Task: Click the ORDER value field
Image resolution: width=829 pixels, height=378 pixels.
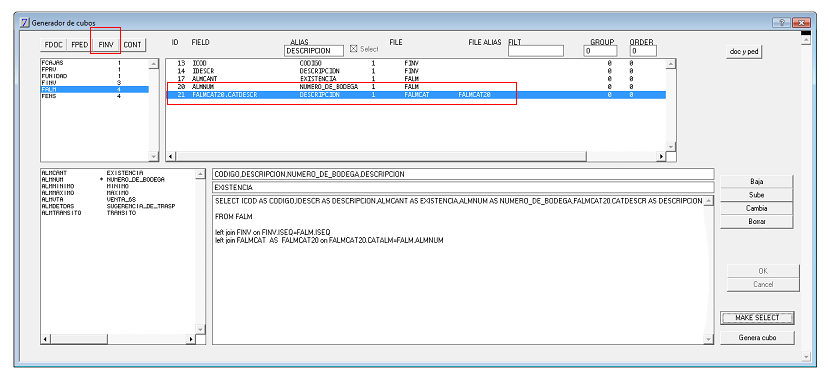Action: pyautogui.click(x=643, y=51)
